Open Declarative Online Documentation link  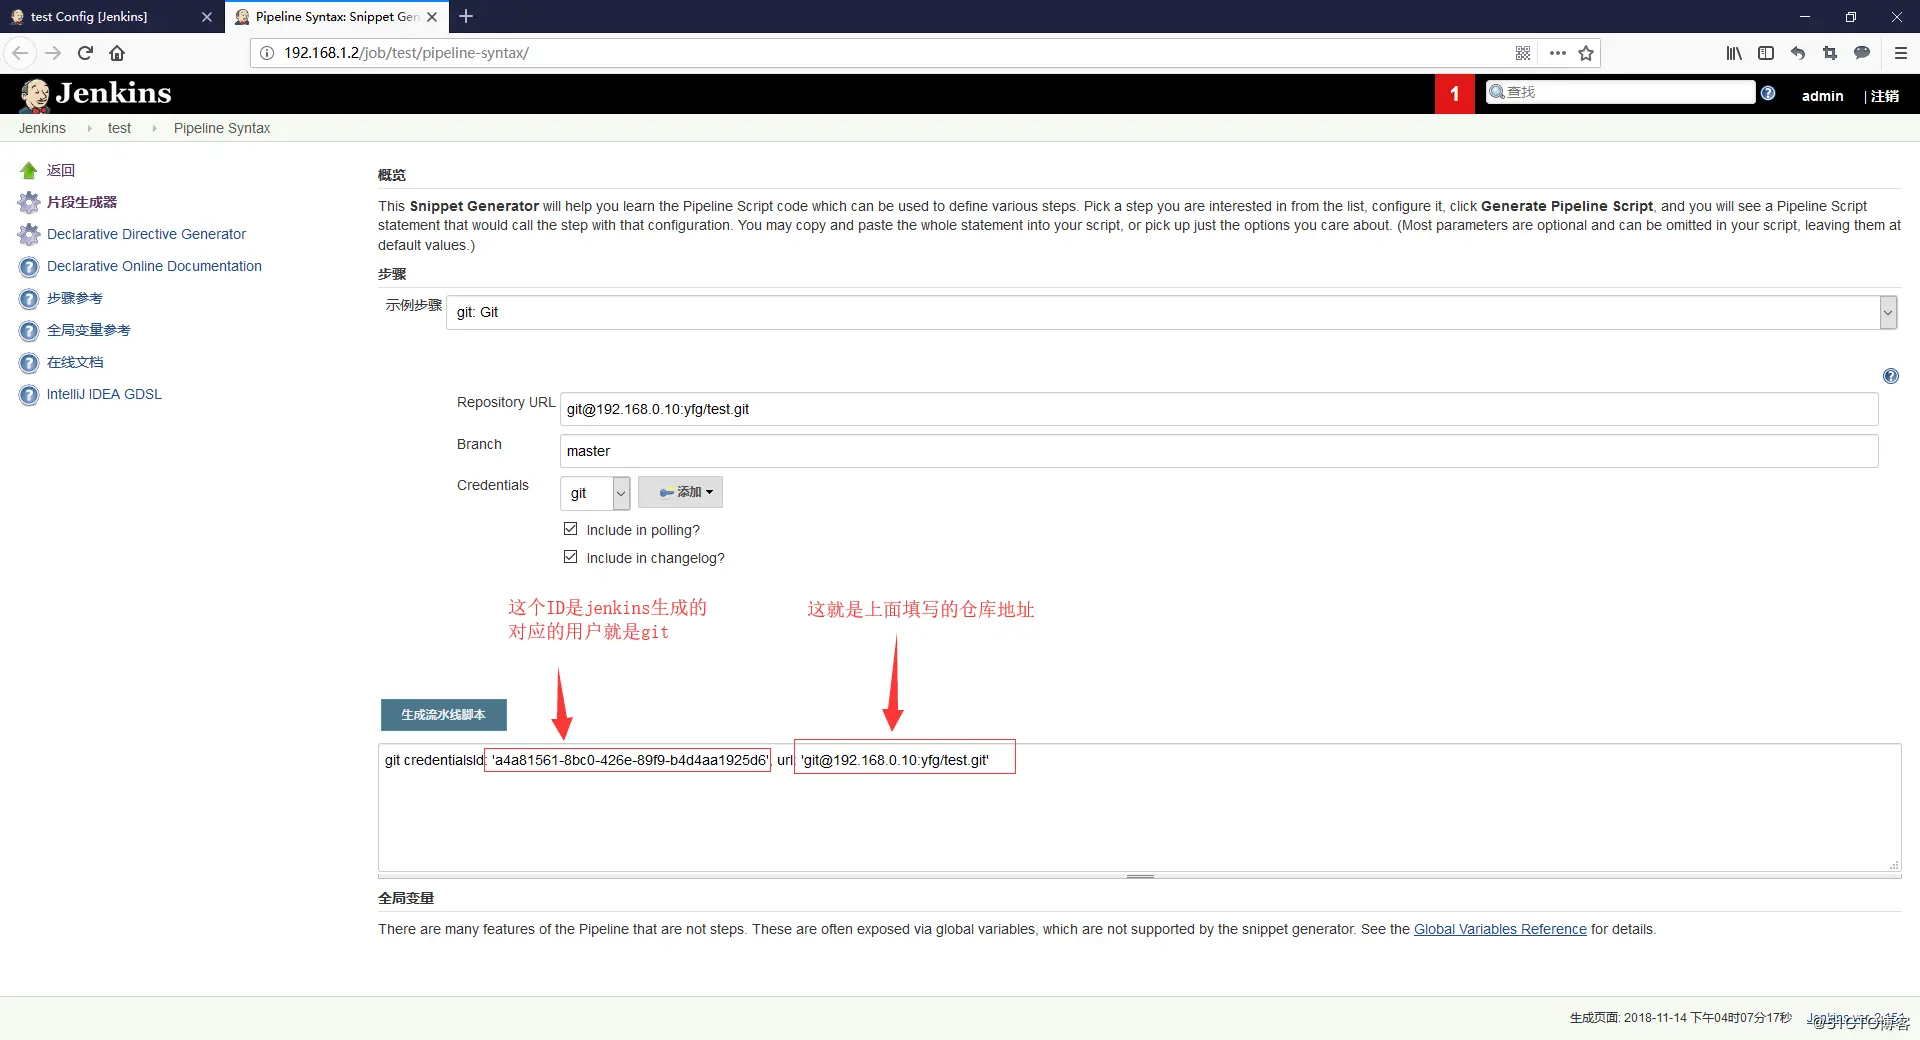[154, 266]
